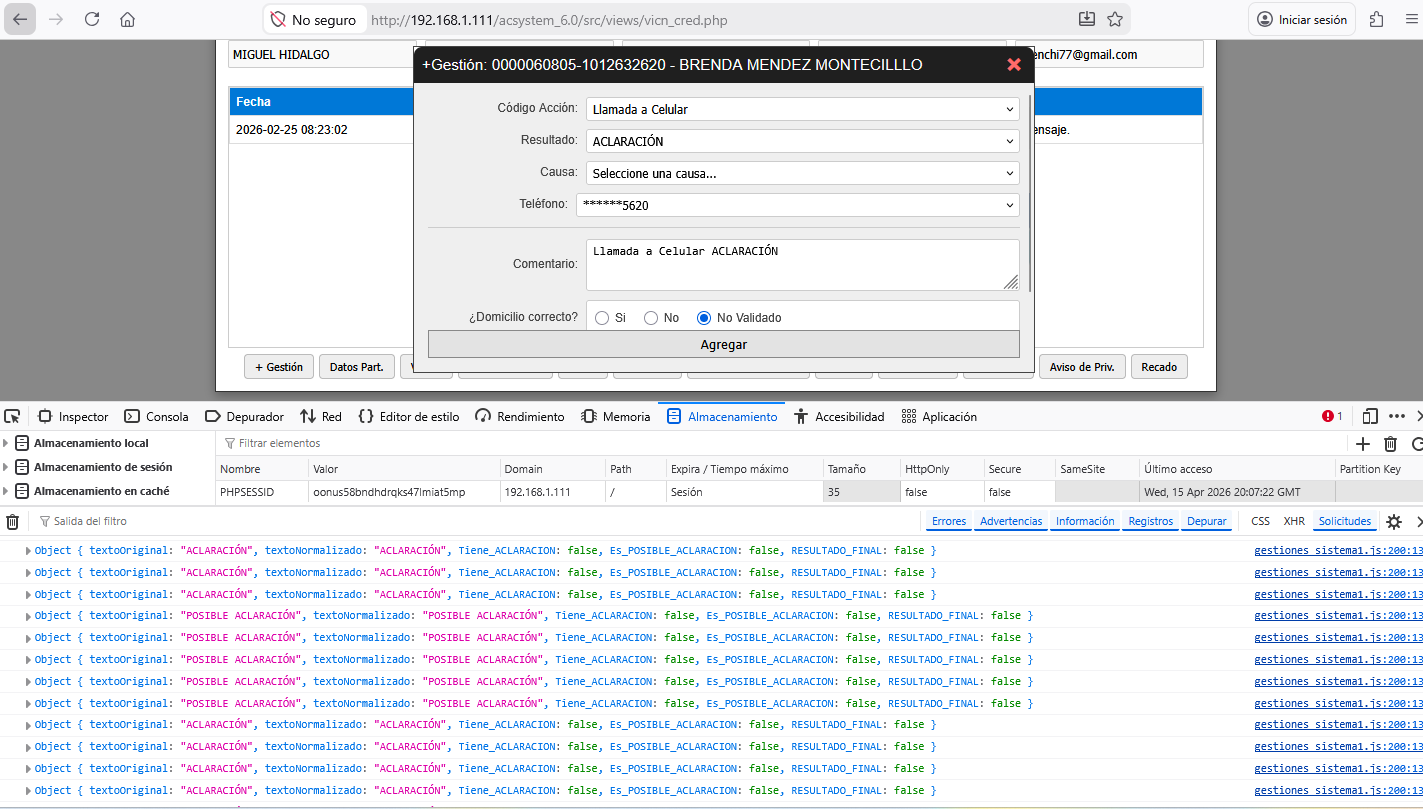1423x809 pixels.
Task: Toggle the XHR console filter
Action: pos(1294,521)
